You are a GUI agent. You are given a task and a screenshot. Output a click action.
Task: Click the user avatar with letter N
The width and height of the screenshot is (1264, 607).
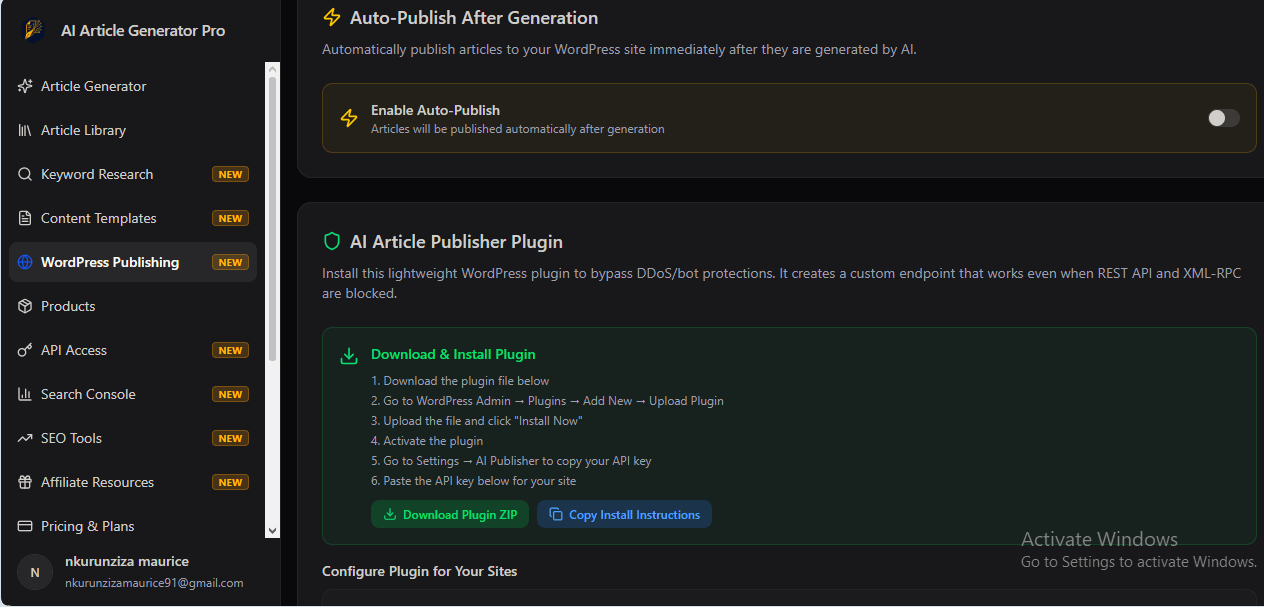pyautogui.click(x=35, y=572)
